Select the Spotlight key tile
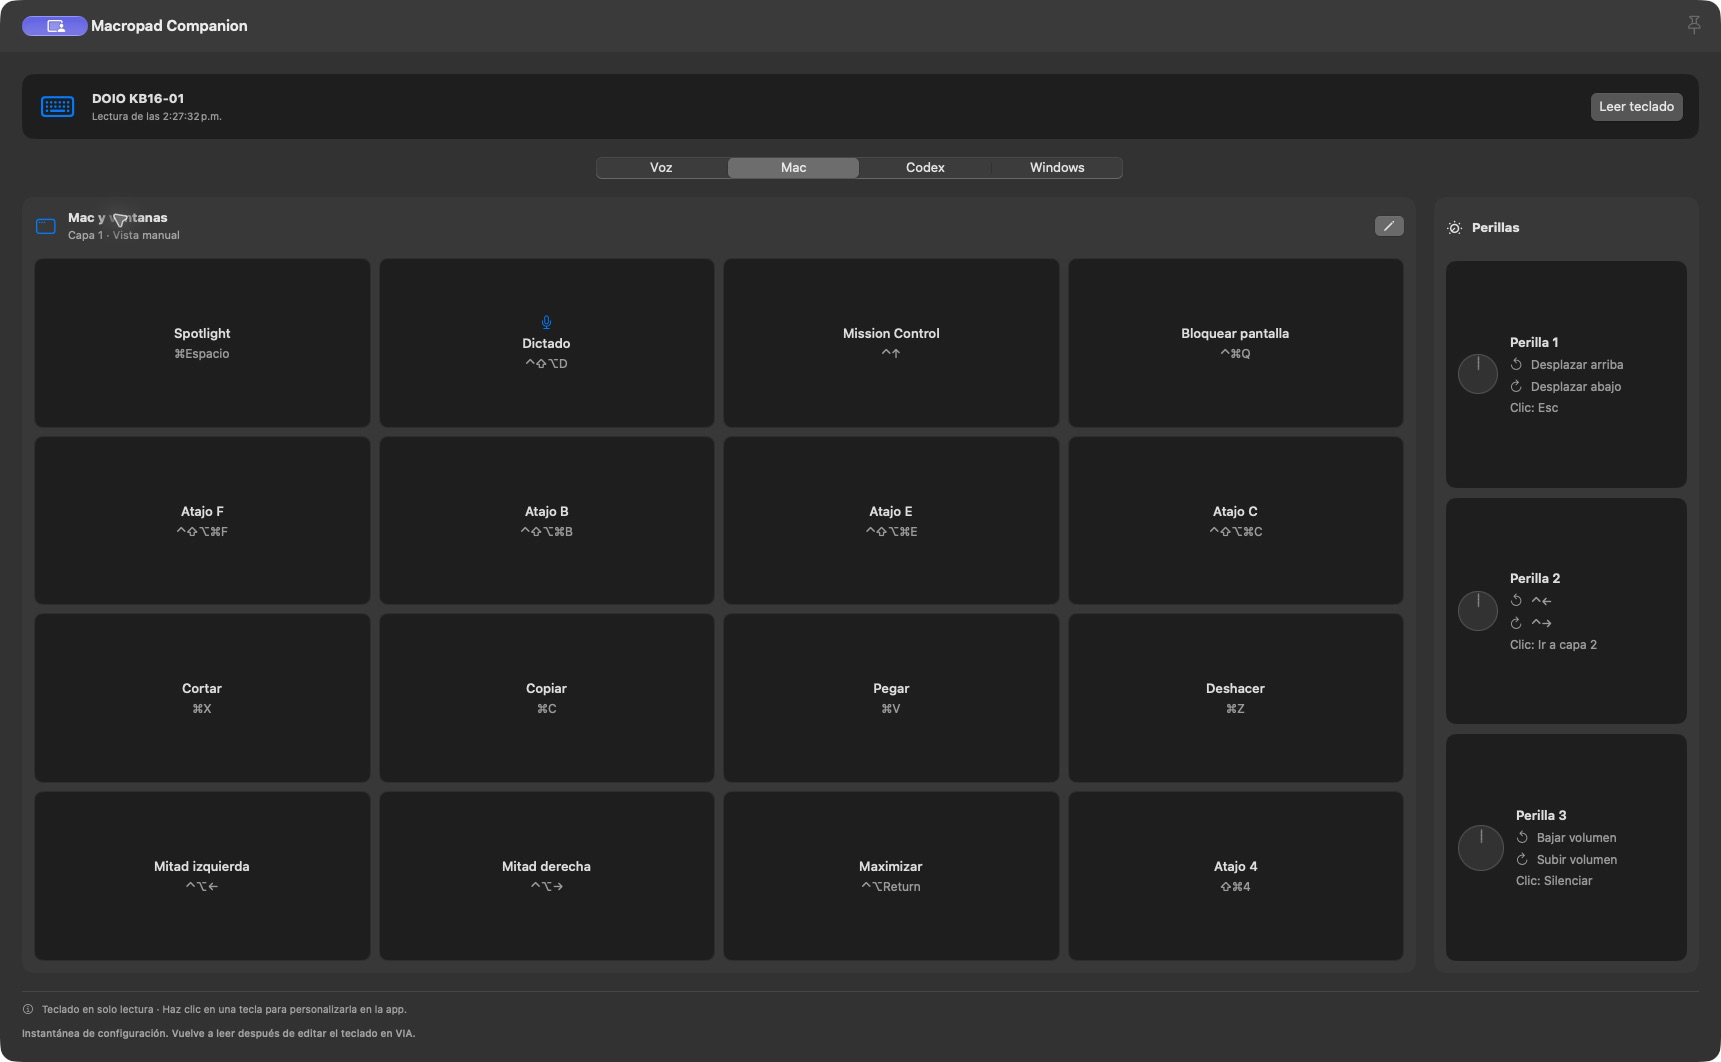The image size is (1721, 1062). [202, 343]
